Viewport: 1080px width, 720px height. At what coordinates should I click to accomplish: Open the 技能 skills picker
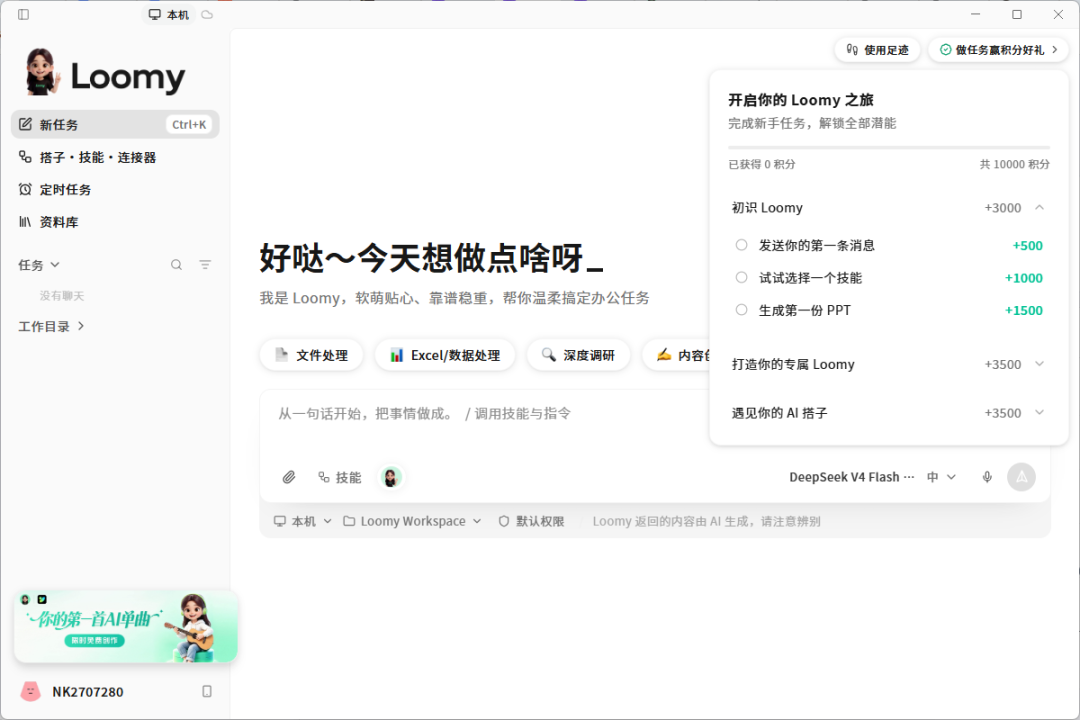[x=340, y=477]
